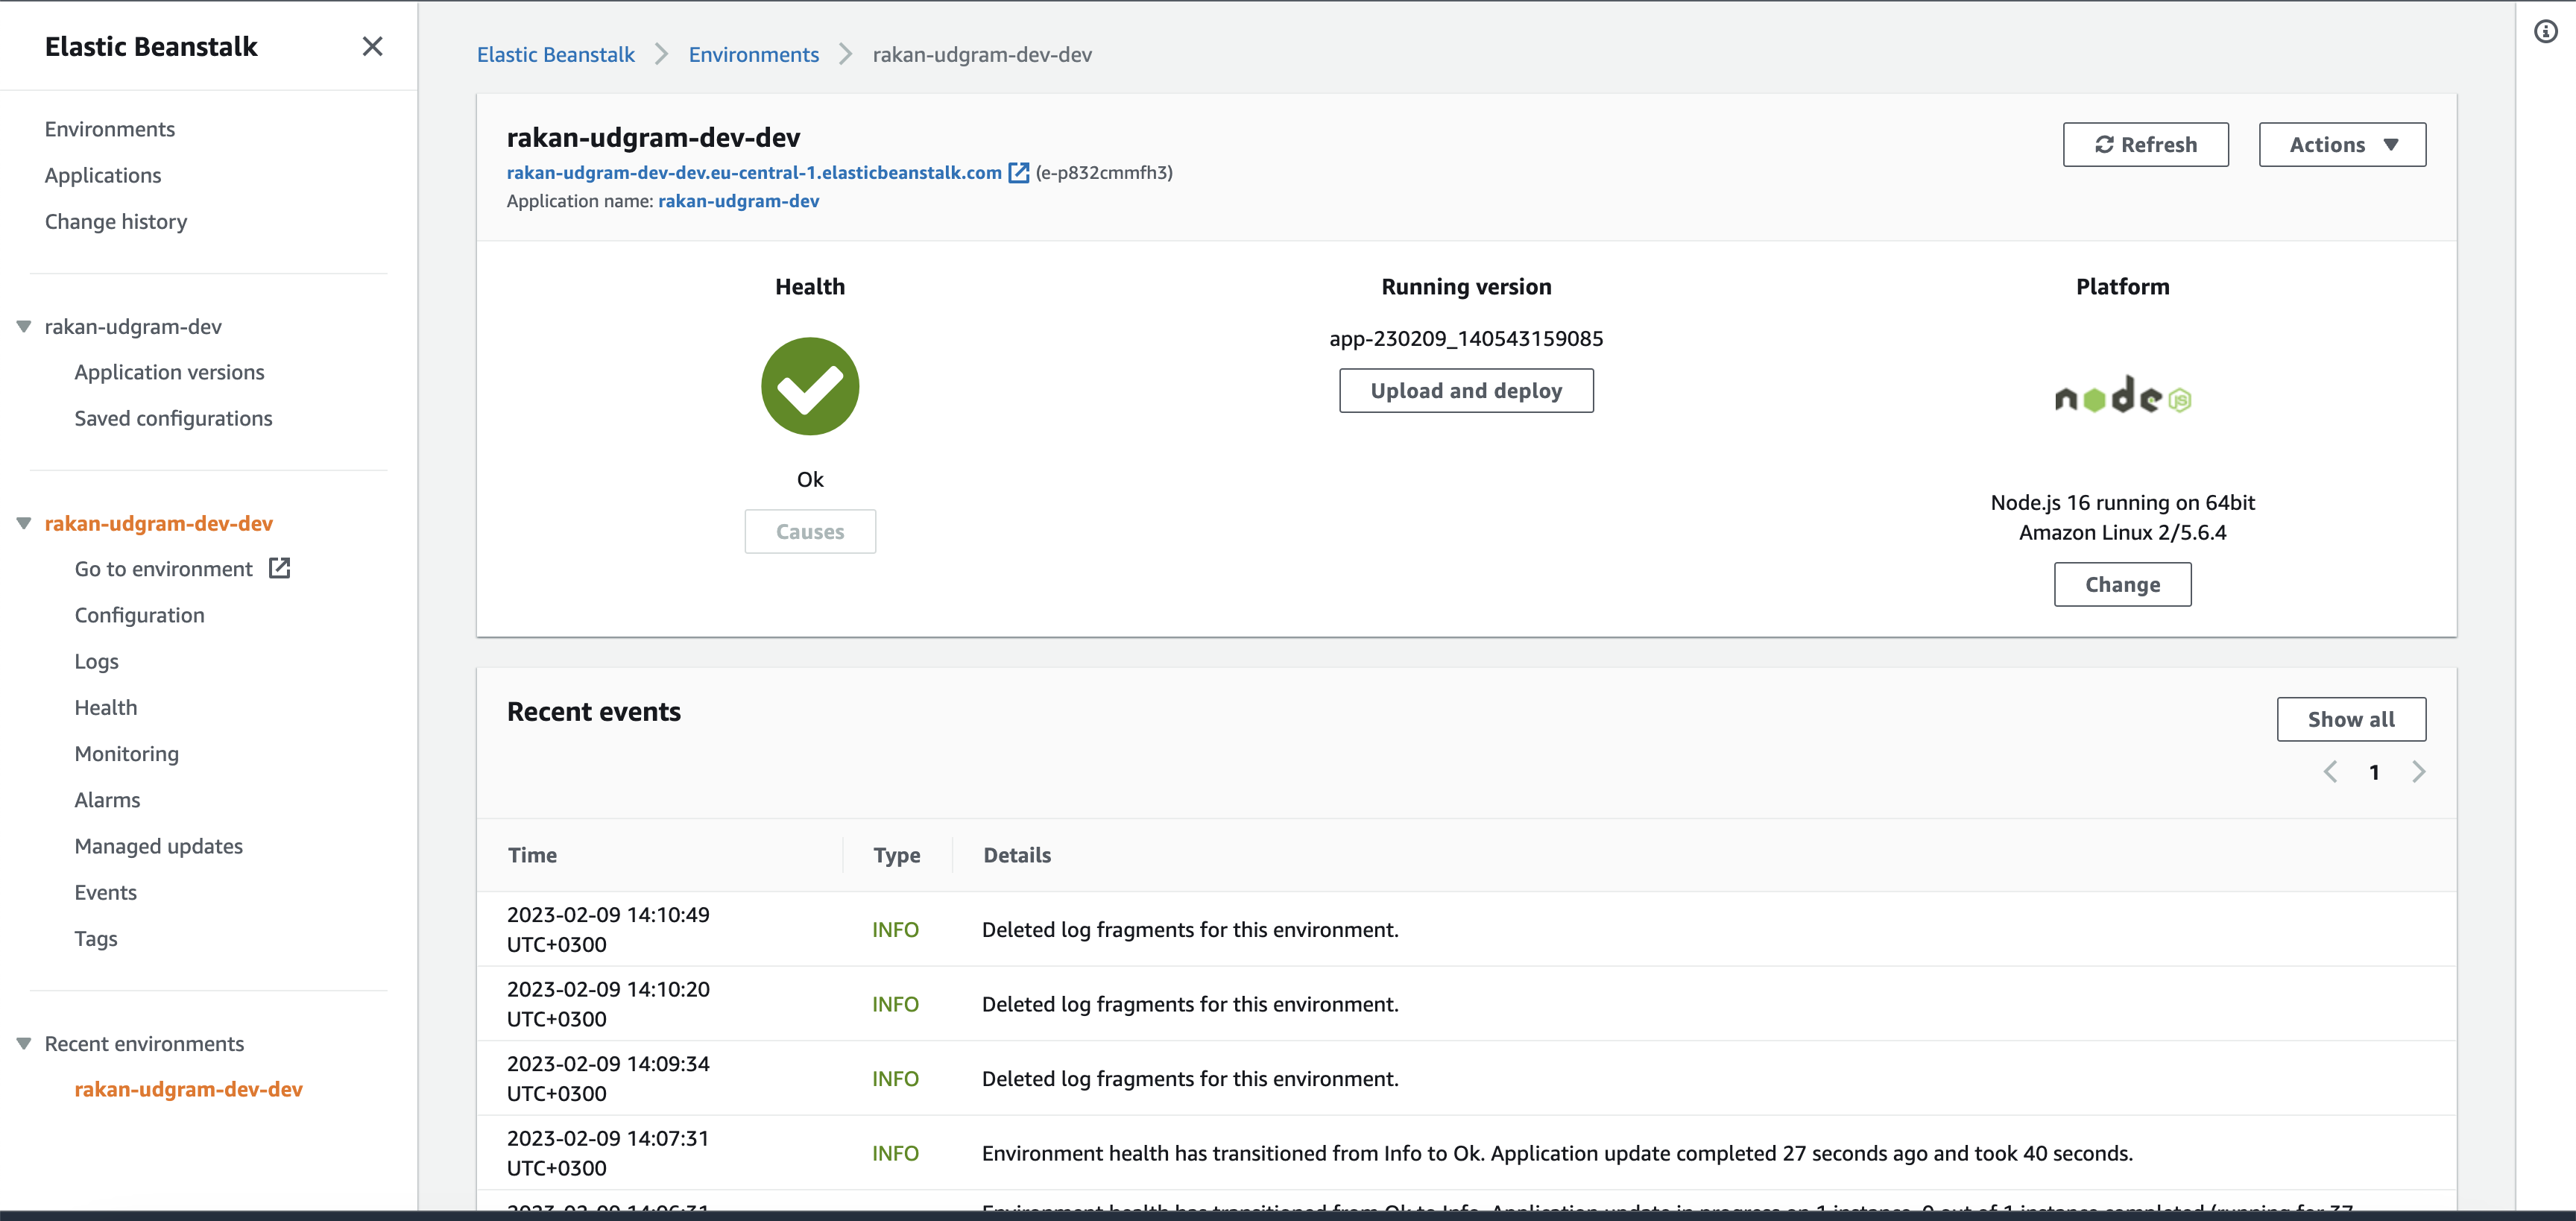Click the external link icon beside environment URL
This screenshot has width=2576, height=1221.
click(1018, 173)
